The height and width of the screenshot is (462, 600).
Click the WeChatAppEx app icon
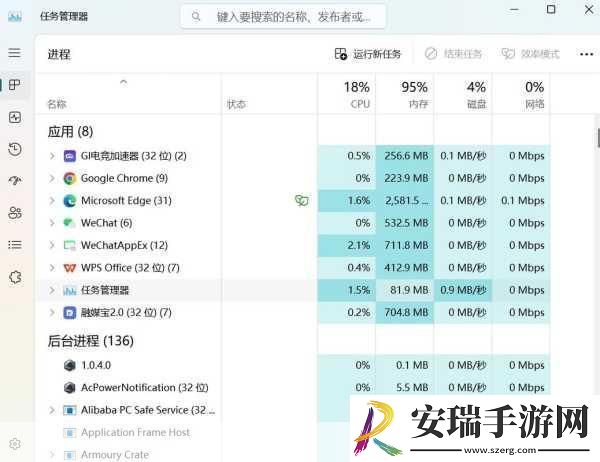point(70,245)
